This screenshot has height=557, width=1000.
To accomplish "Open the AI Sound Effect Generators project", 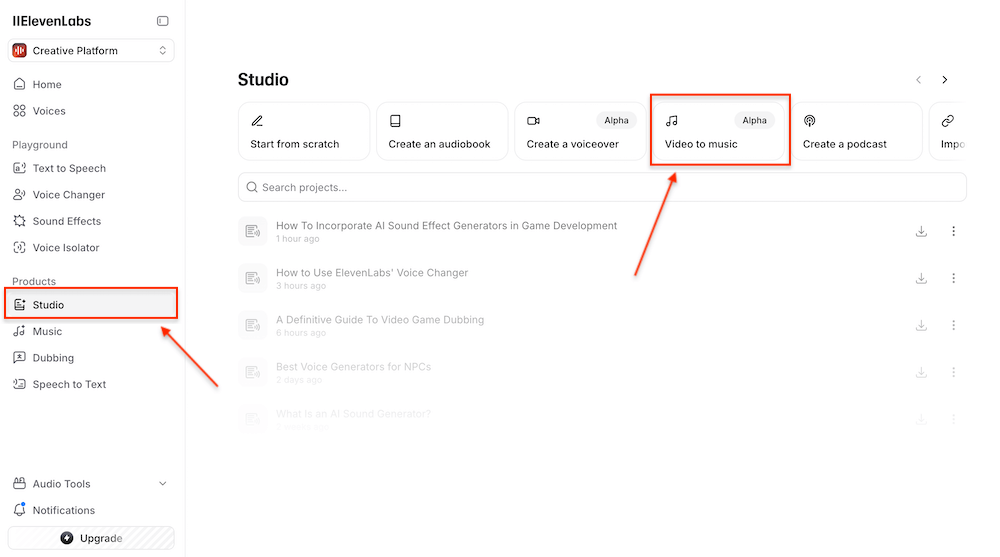I will pyautogui.click(x=446, y=226).
